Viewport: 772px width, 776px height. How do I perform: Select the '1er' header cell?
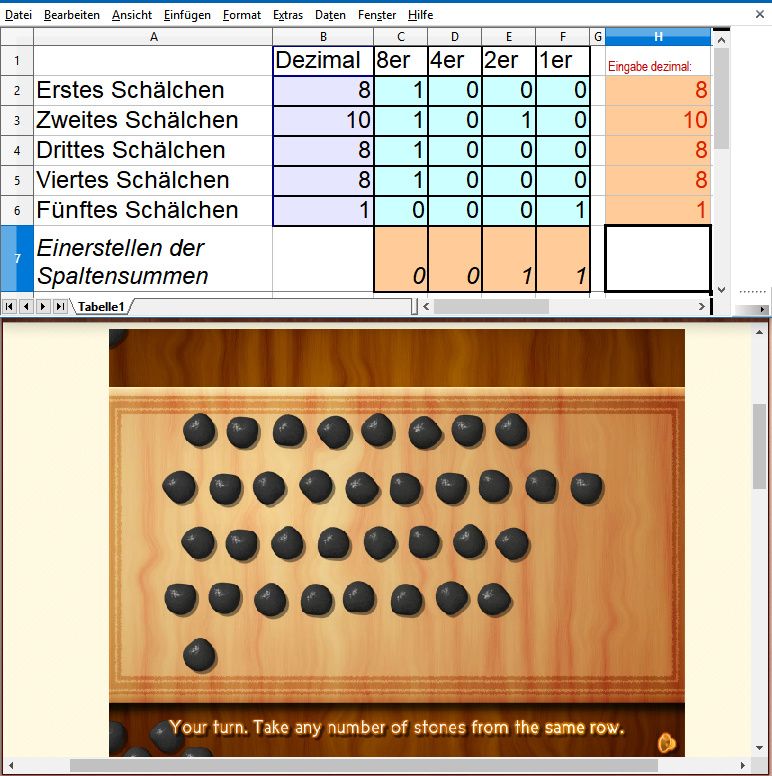tap(562, 60)
